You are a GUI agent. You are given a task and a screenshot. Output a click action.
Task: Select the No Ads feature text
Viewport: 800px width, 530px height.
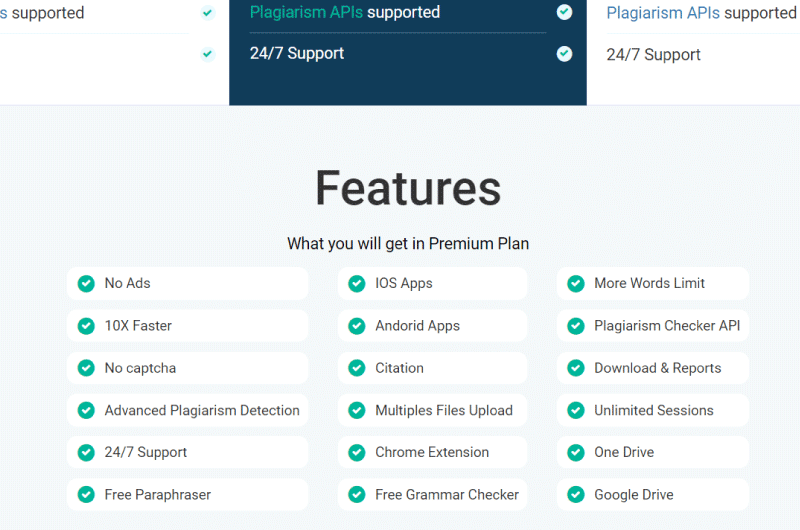(128, 283)
